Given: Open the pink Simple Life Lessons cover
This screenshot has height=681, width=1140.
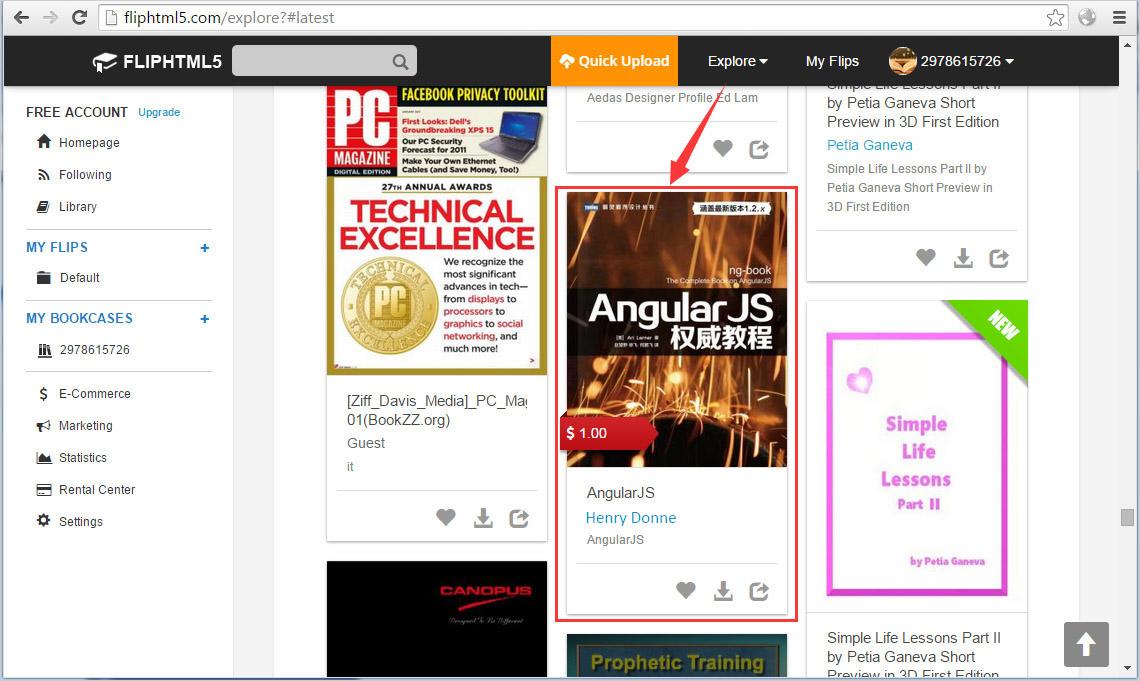Looking at the screenshot, I should [x=917, y=456].
